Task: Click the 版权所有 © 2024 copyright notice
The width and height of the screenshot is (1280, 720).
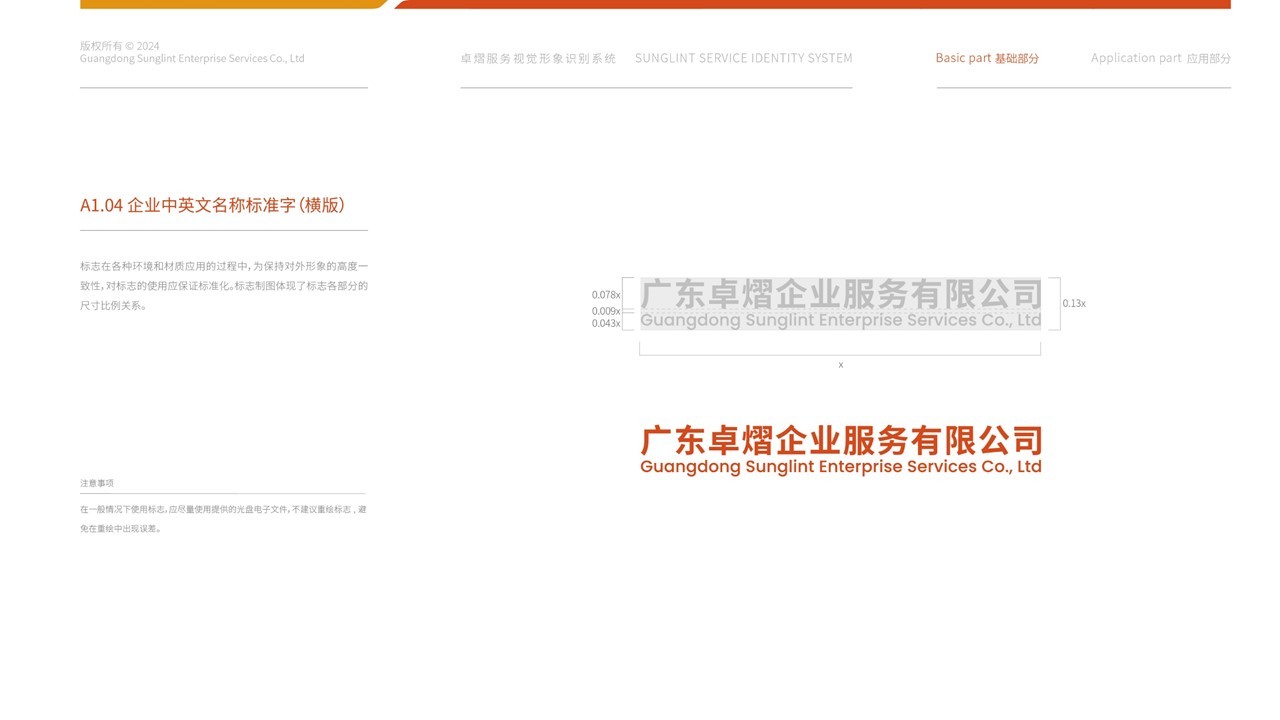Action: (x=192, y=52)
